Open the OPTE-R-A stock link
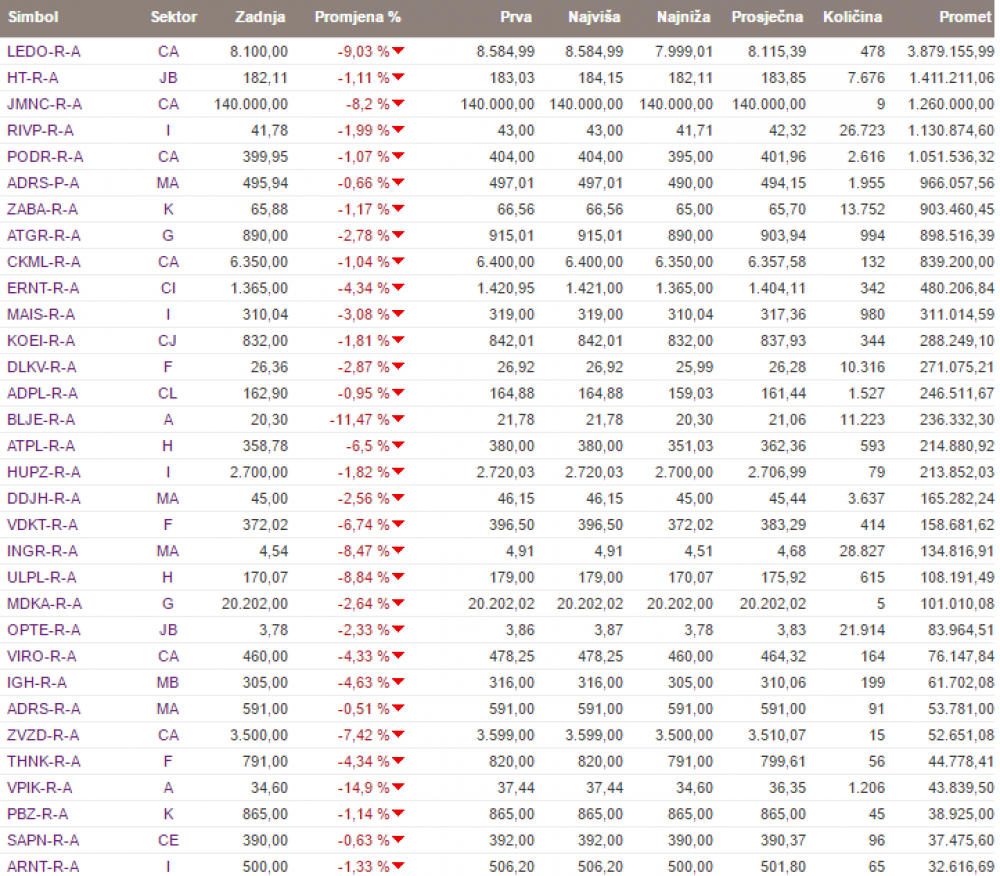The width and height of the screenshot is (1000, 876). (44, 630)
